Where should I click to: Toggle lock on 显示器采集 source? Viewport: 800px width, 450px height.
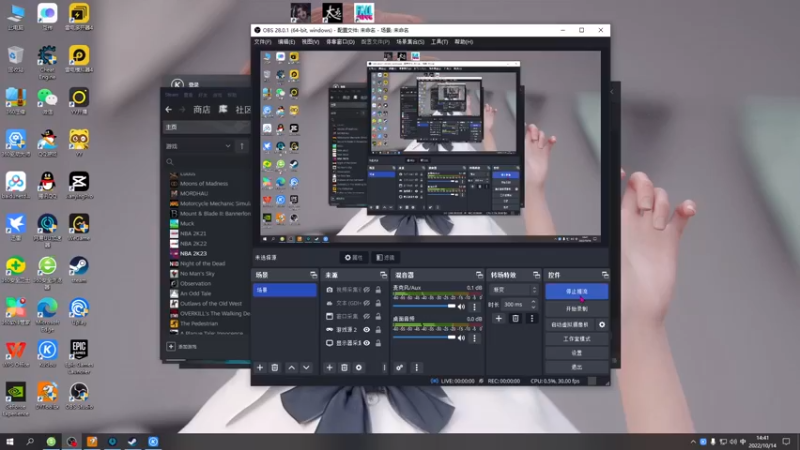point(378,343)
